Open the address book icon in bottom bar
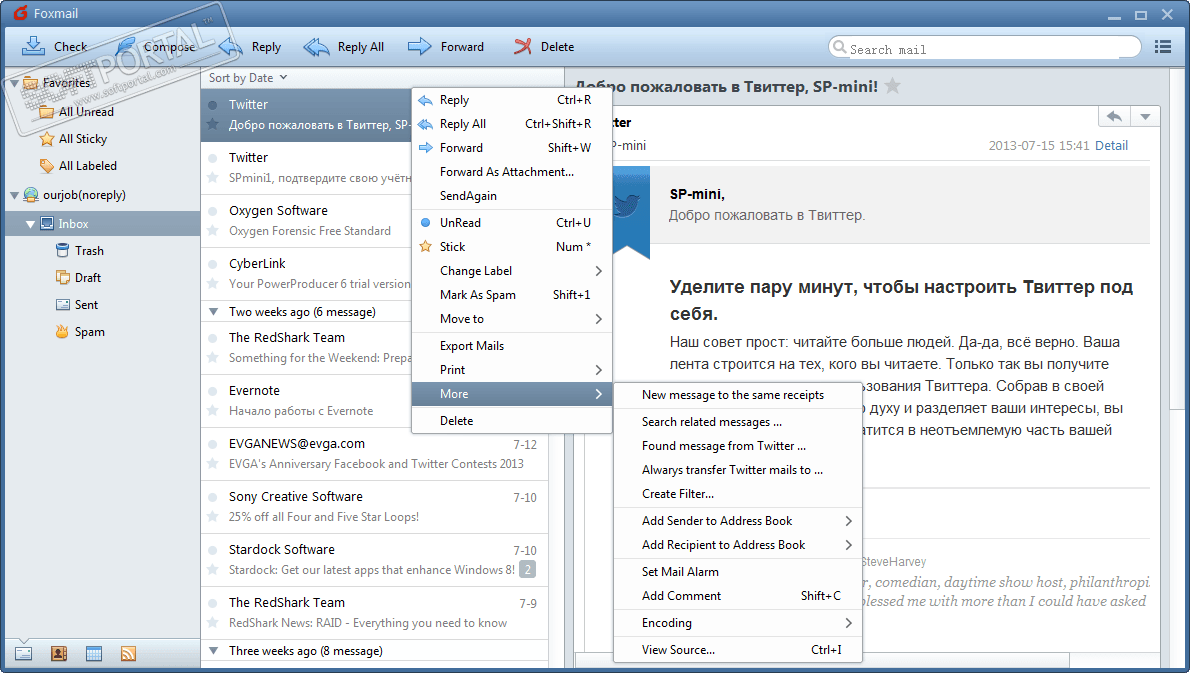Viewport: 1190px width, 673px height. [58, 653]
